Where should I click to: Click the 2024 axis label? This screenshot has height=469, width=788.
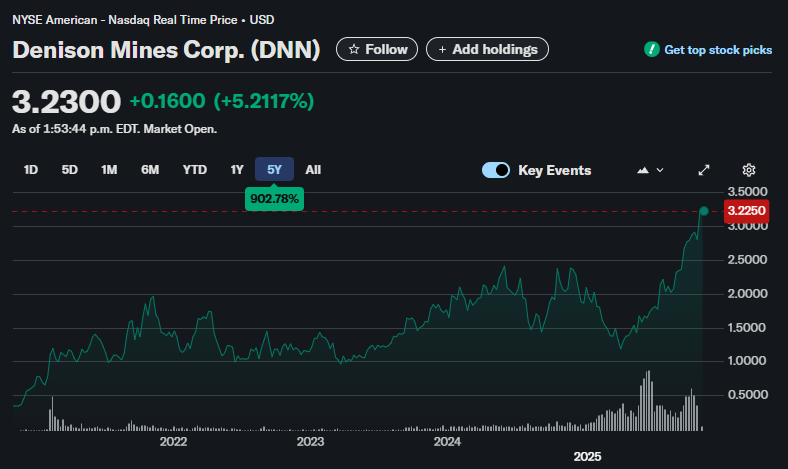point(447,442)
